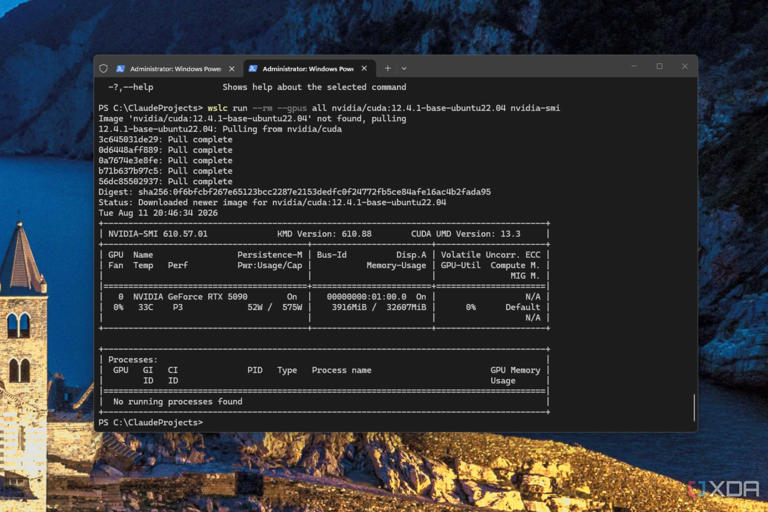Viewport: 768px width, 512px height.
Task: Click 'Status: Downloaded newer image' line
Action: pos(272,202)
